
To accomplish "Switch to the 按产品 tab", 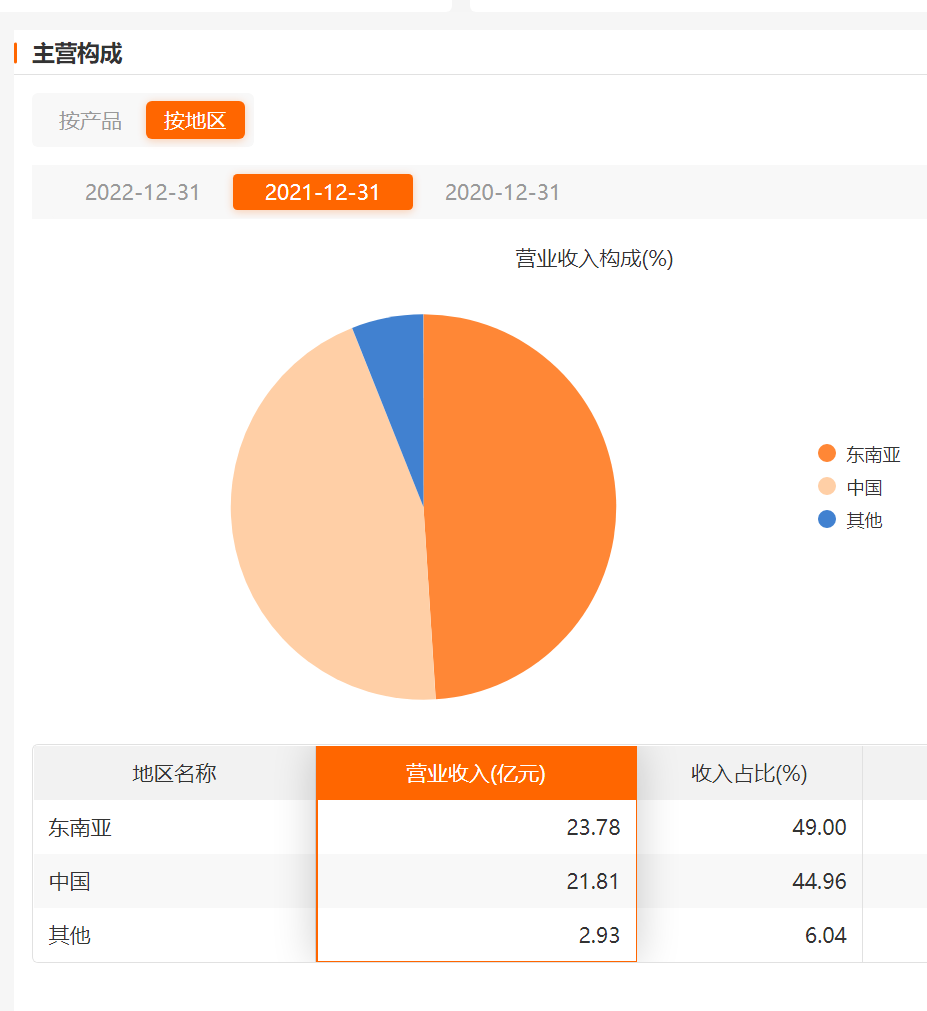I will point(90,121).
